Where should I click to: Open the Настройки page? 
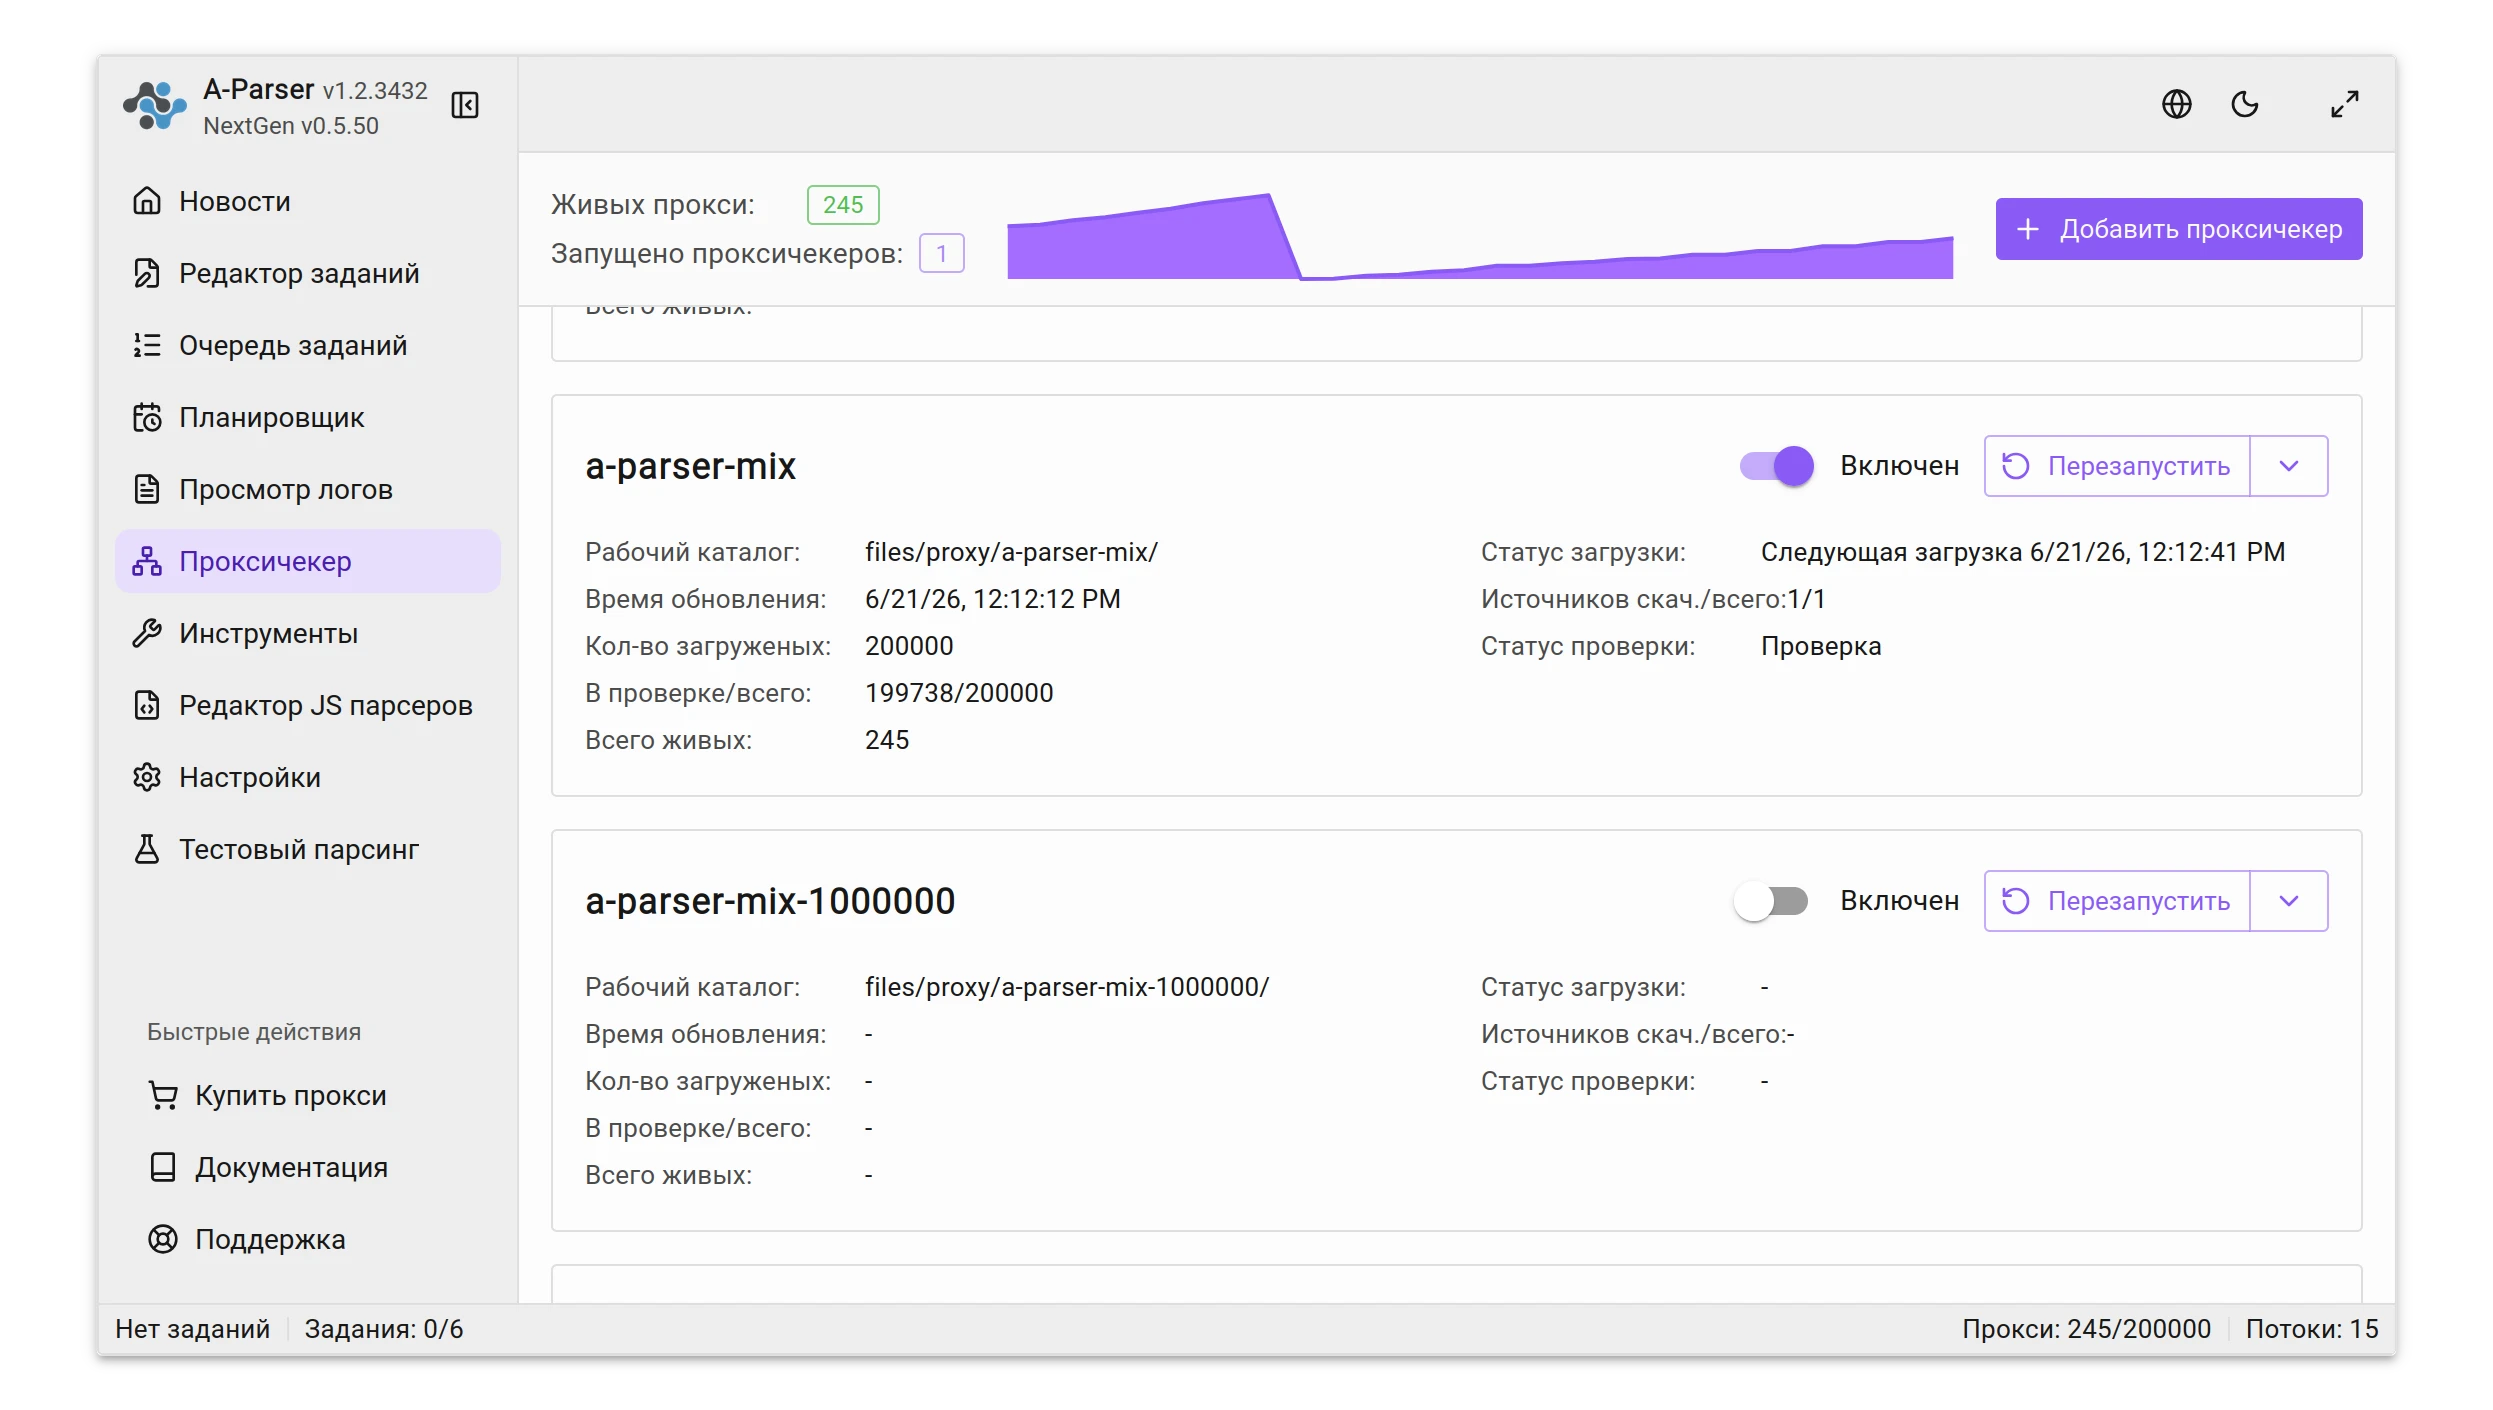coord(308,777)
